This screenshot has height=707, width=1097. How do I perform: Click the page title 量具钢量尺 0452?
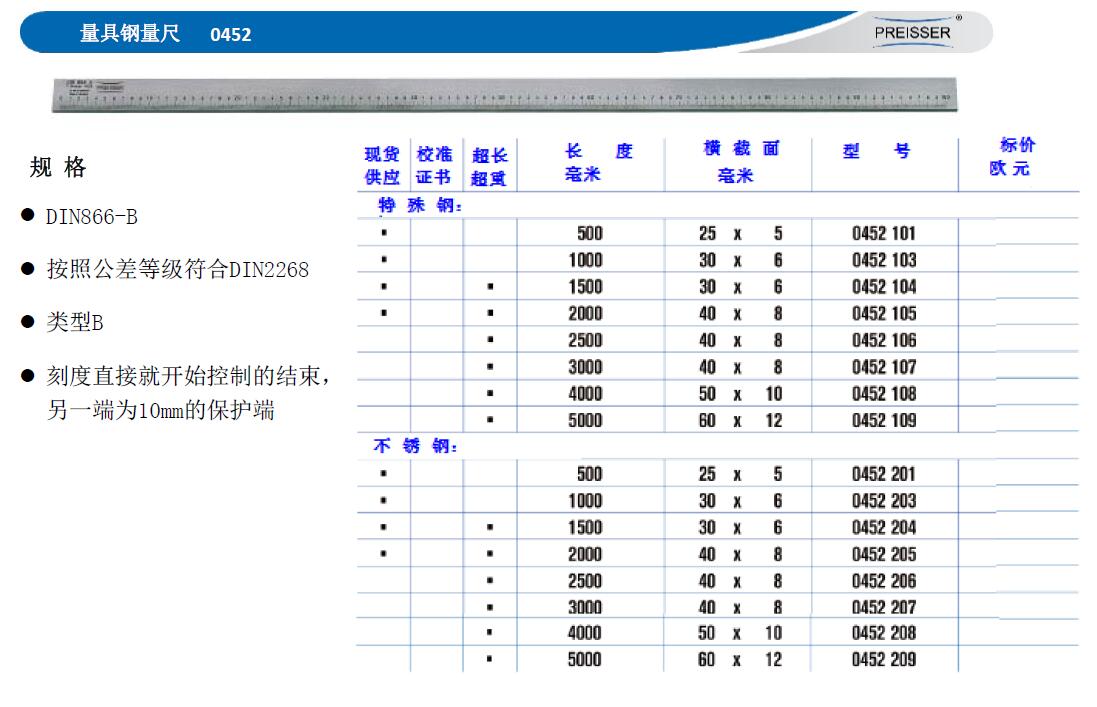(x=165, y=34)
